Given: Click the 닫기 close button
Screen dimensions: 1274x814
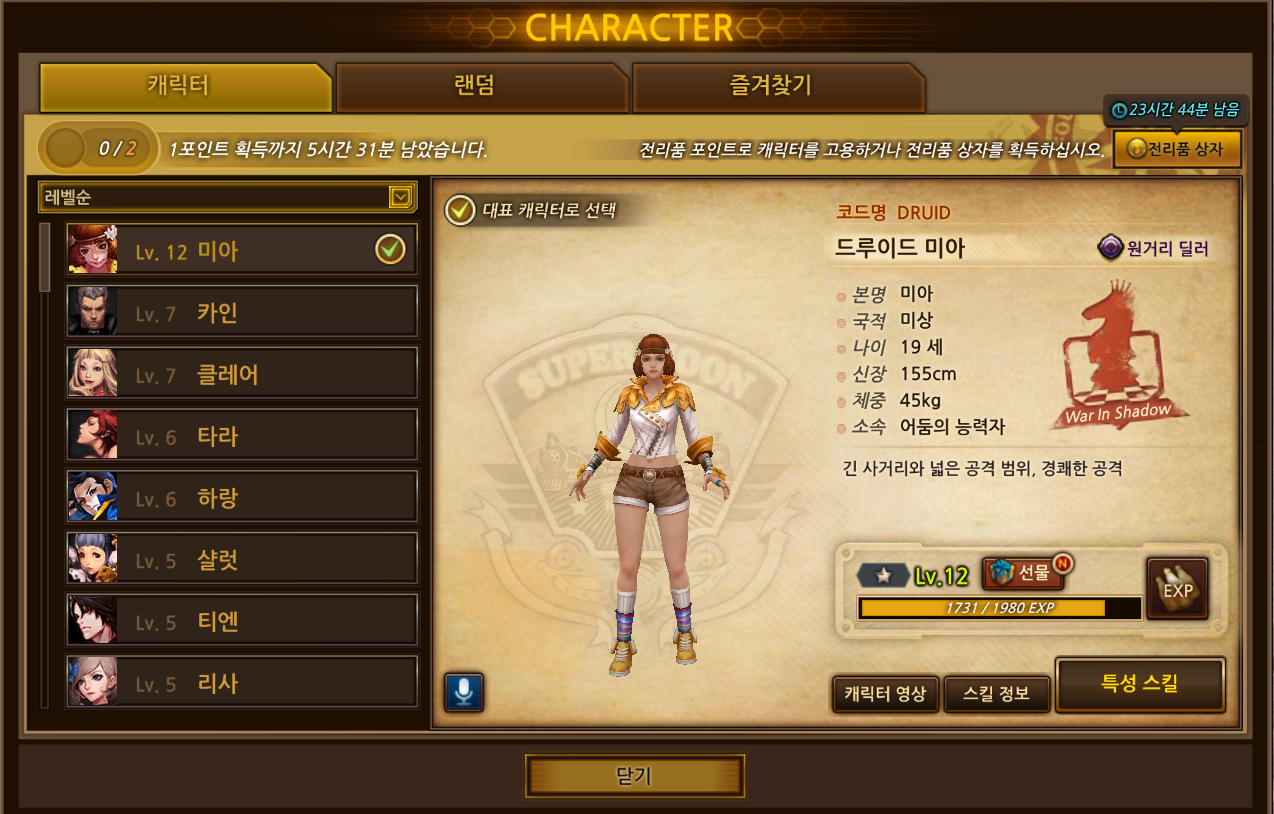Looking at the screenshot, I should (x=635, y=776).
